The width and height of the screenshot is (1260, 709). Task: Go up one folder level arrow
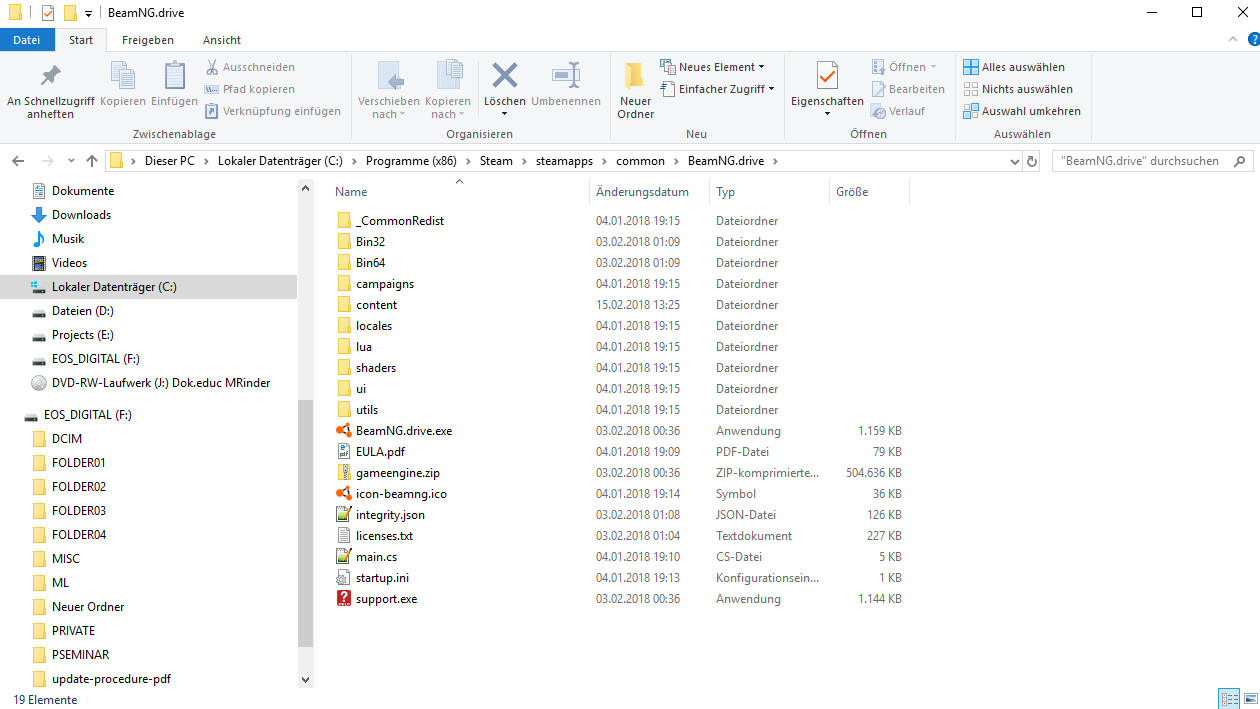92,161
